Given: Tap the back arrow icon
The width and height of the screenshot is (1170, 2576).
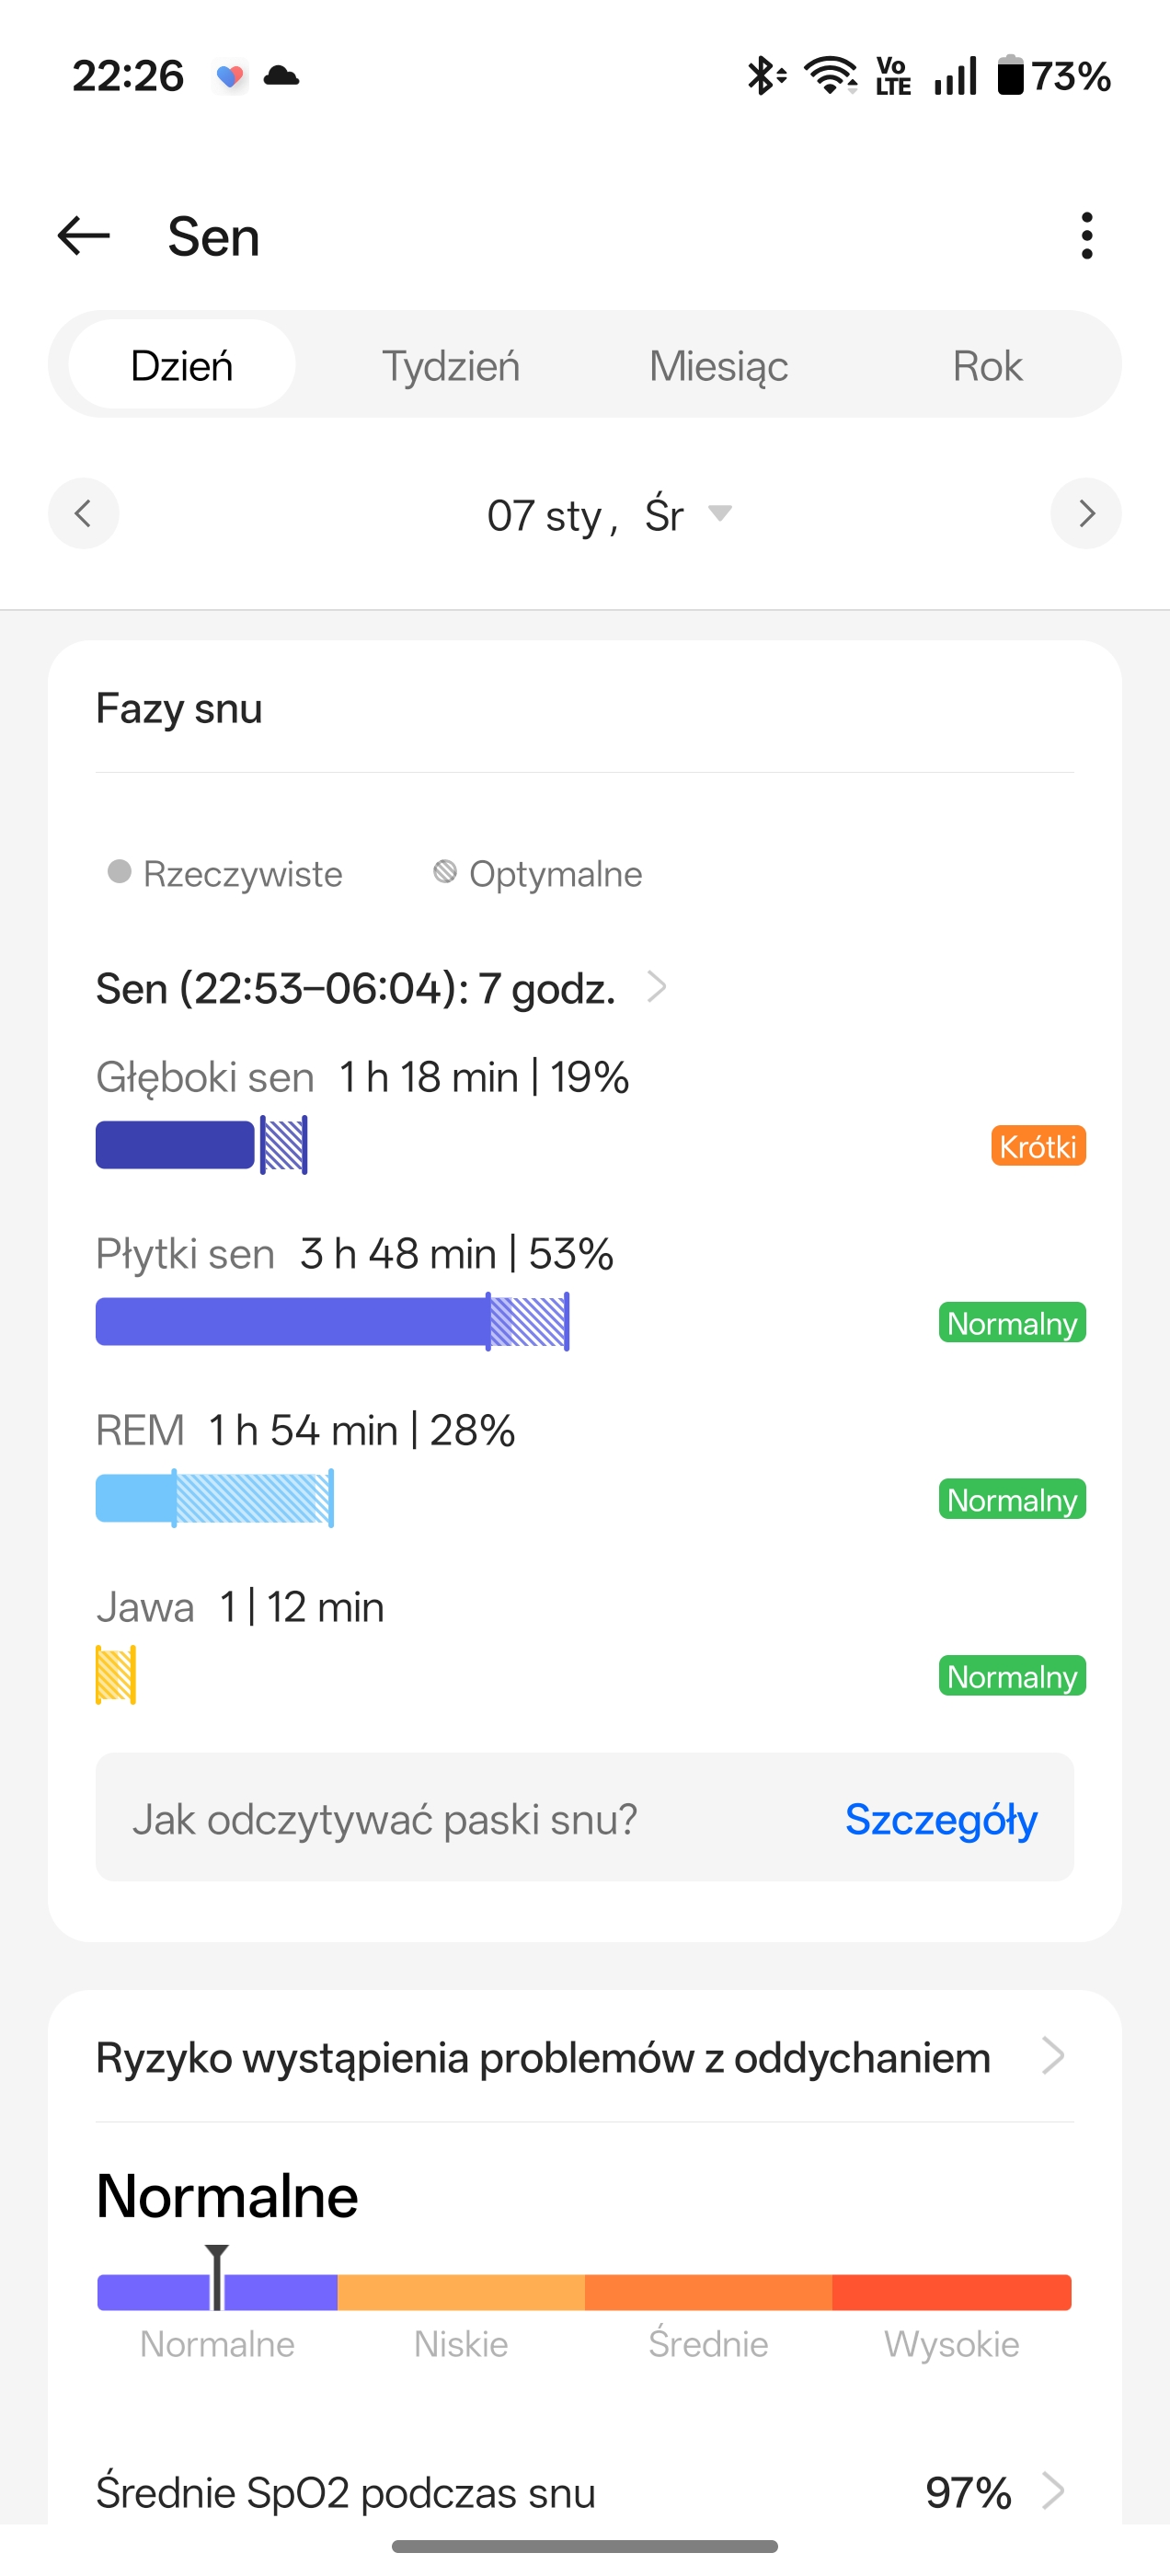Looking at the screenshot, I should [83, 236].
